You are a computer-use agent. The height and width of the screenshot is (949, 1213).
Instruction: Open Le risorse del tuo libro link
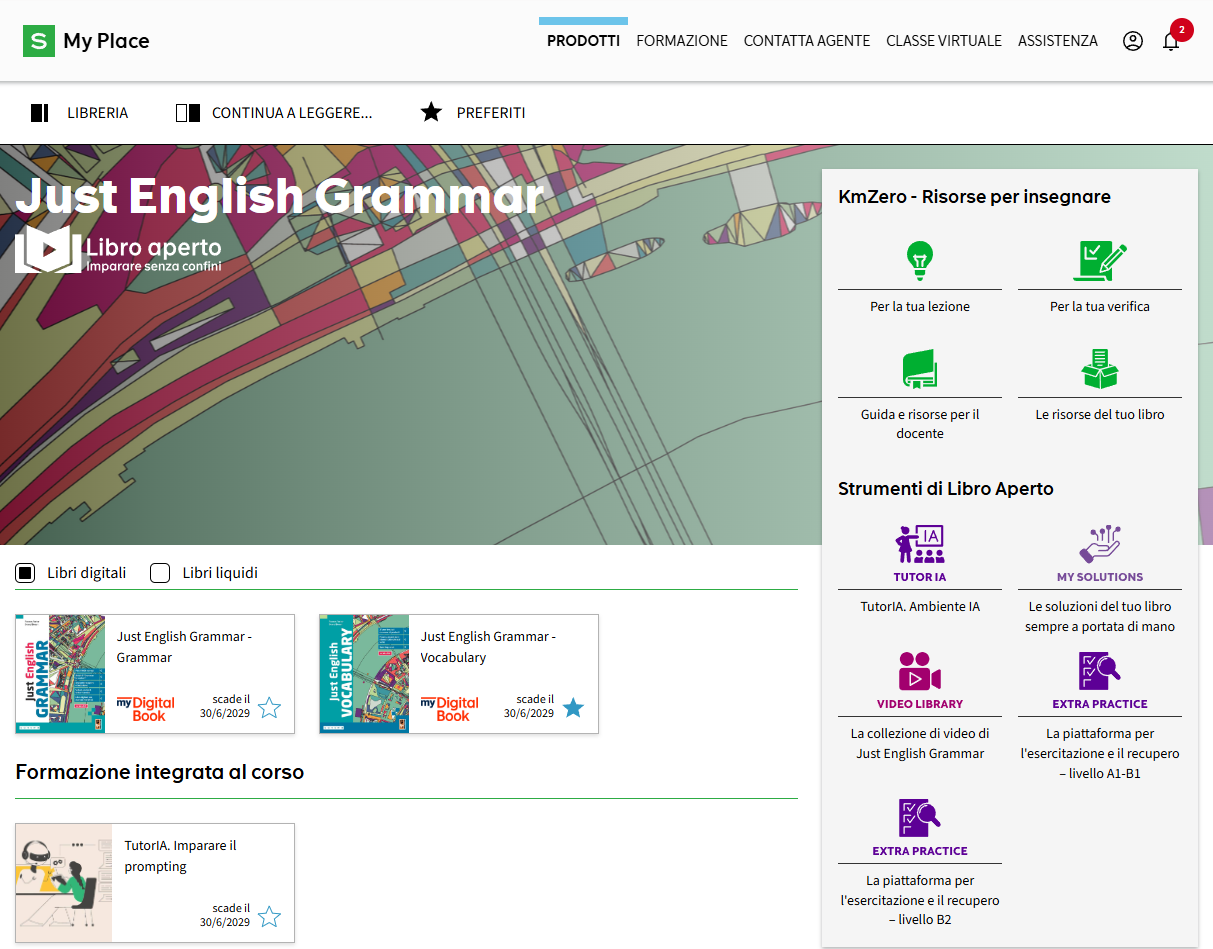(x=1100, y=414)
